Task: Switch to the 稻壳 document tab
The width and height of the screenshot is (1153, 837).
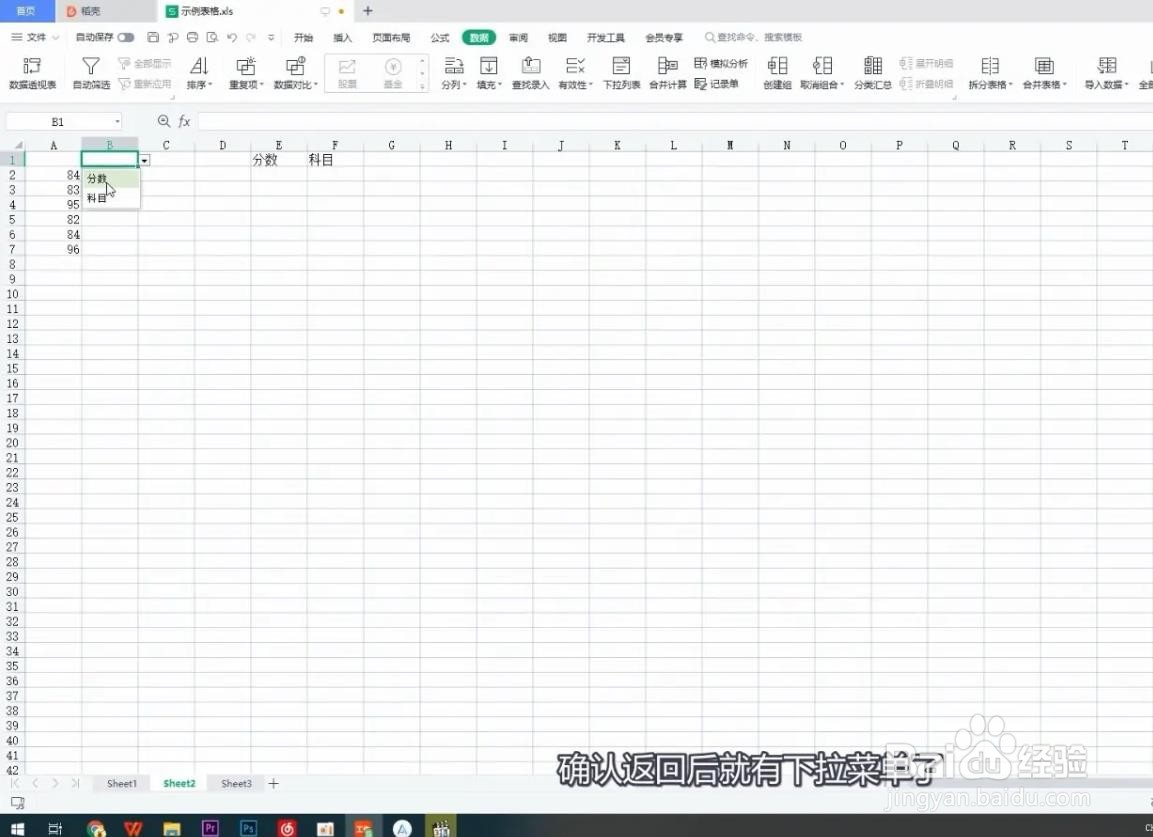Action: point(106,11)
